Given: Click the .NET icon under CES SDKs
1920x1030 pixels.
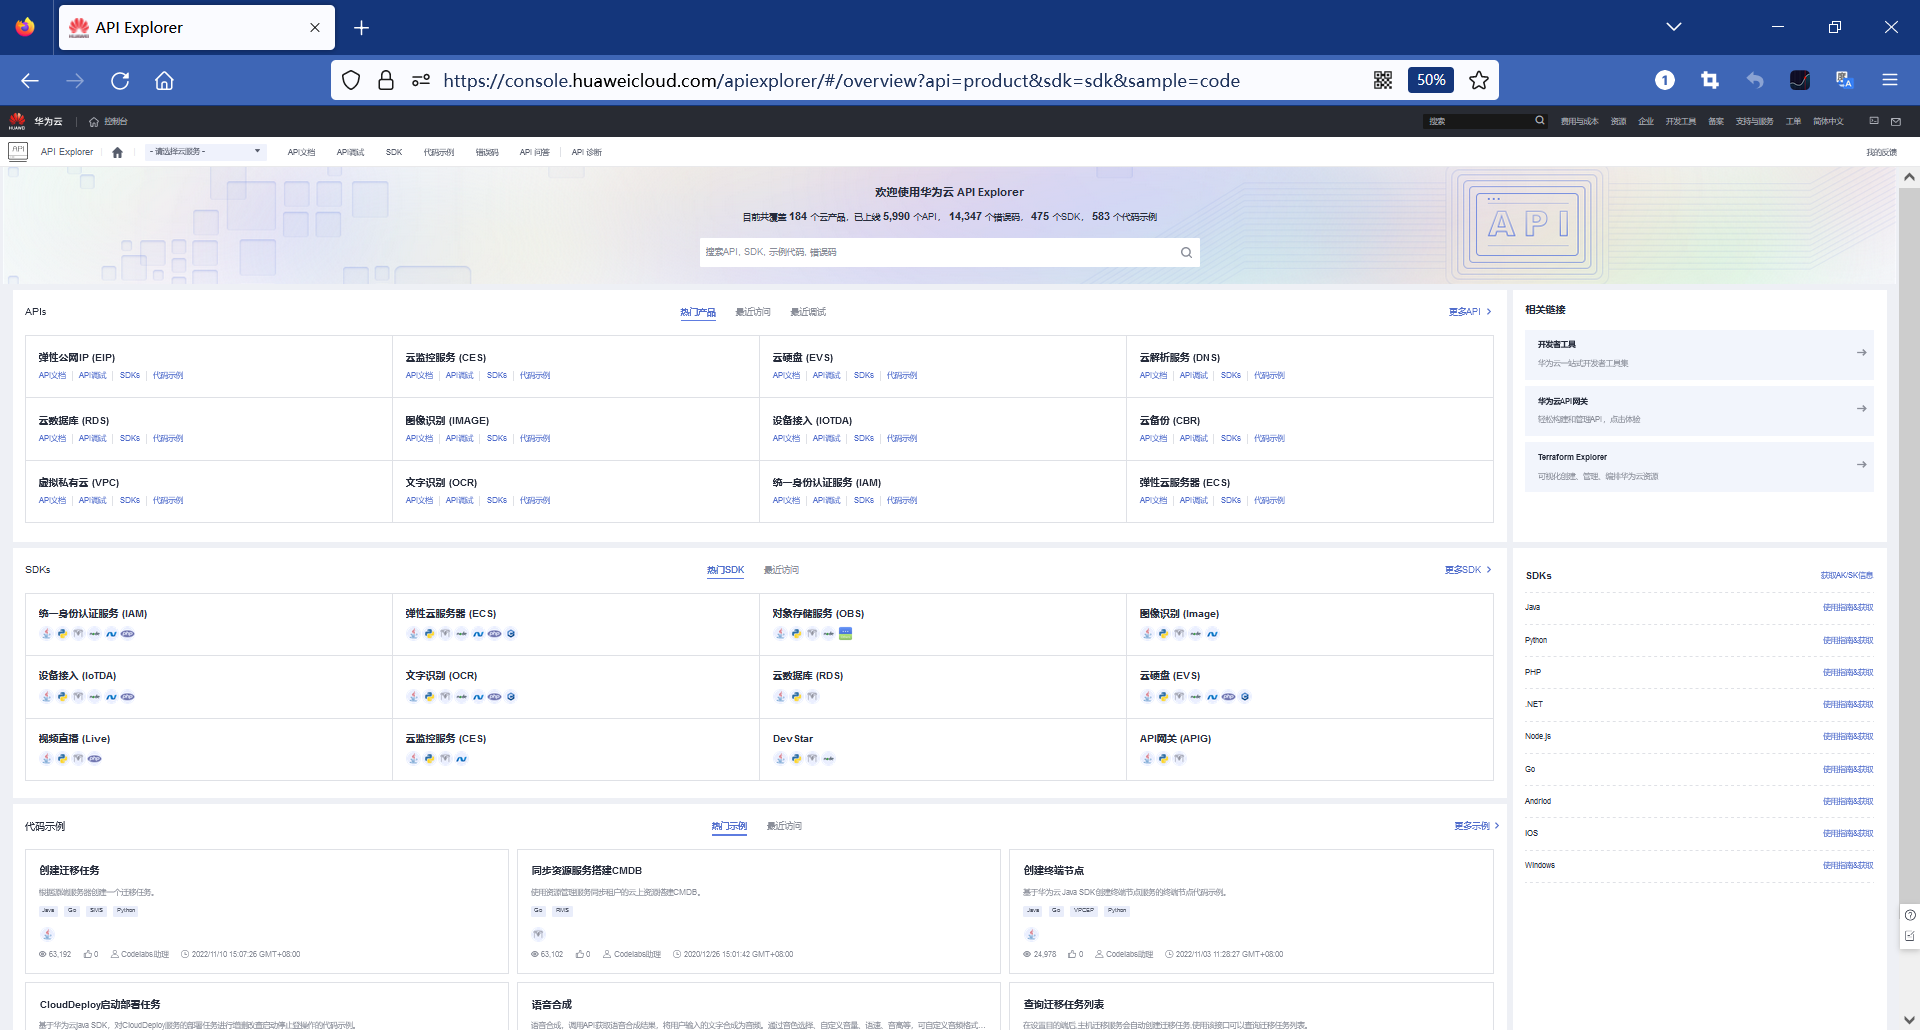Looking at the screenshot, I should [x=461, y=759].
